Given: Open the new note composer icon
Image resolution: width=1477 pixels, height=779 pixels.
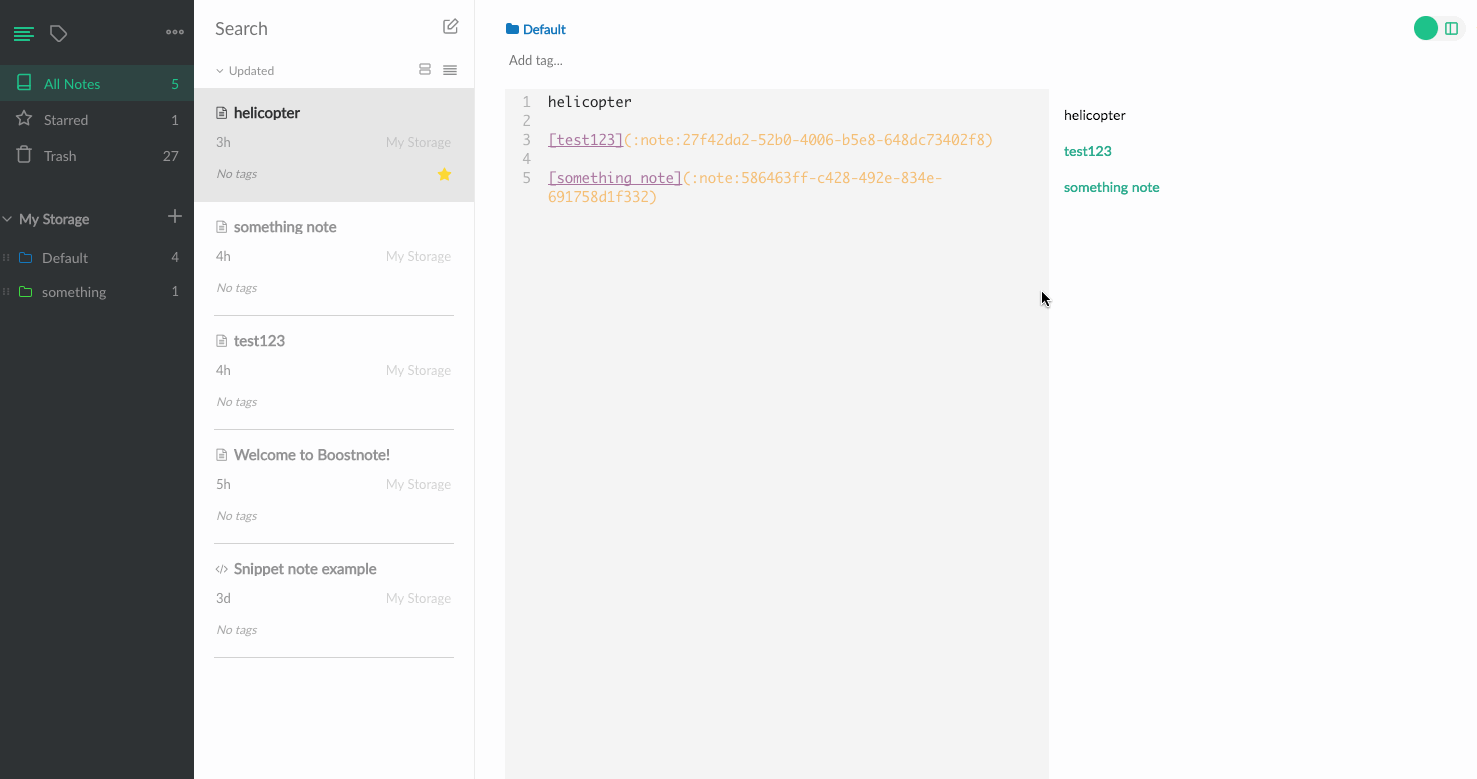Looking at the screenshot, I should tap(450, 25).
